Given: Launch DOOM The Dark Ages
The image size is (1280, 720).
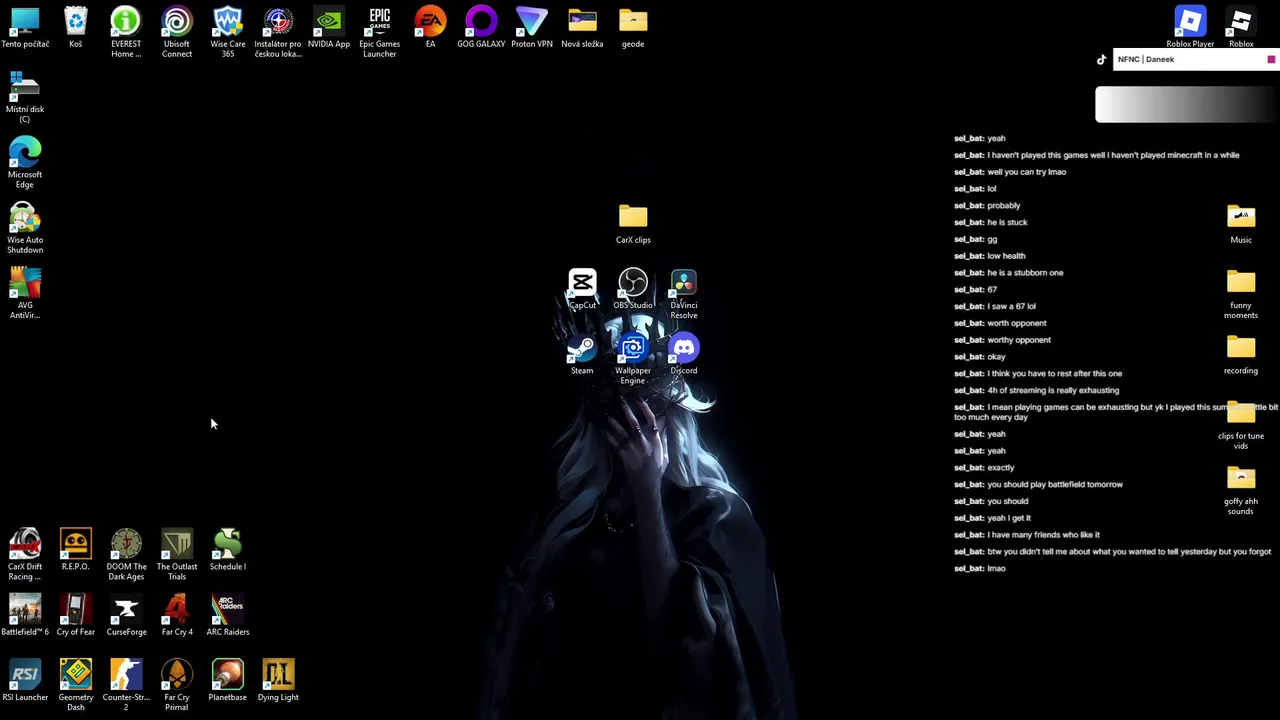Looking at the screenshot, I should click(126, 555).
